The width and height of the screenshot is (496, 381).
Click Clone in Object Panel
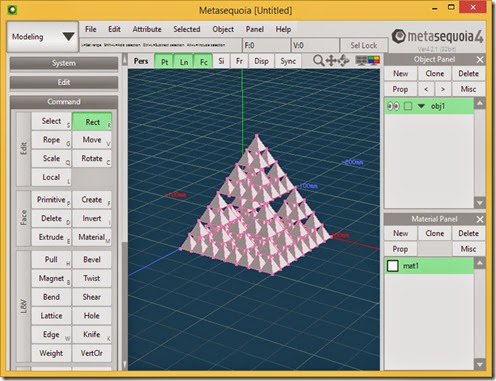tap(434, 74)
